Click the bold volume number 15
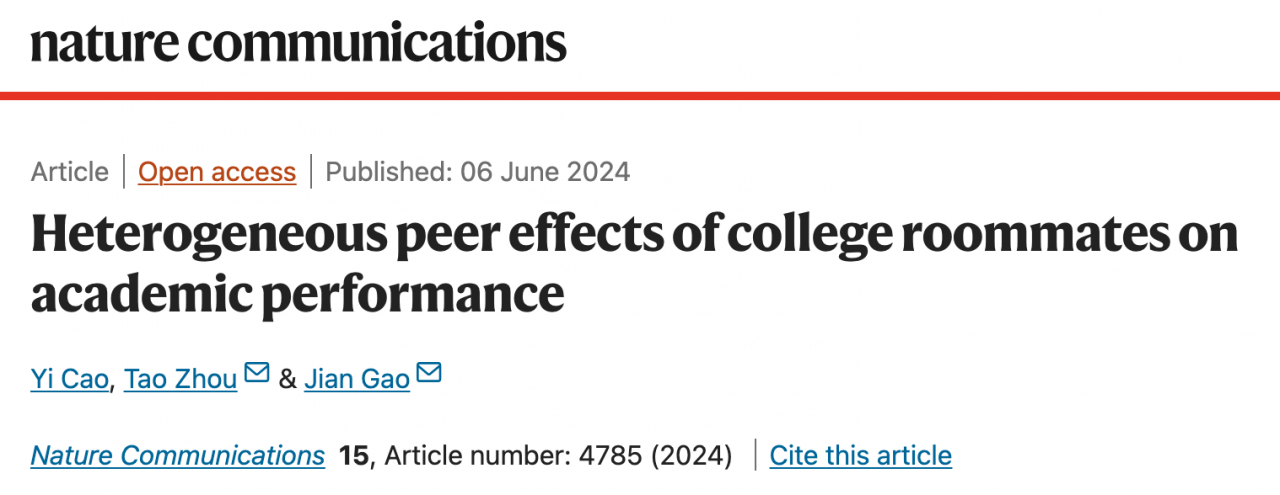 point(354,456)
